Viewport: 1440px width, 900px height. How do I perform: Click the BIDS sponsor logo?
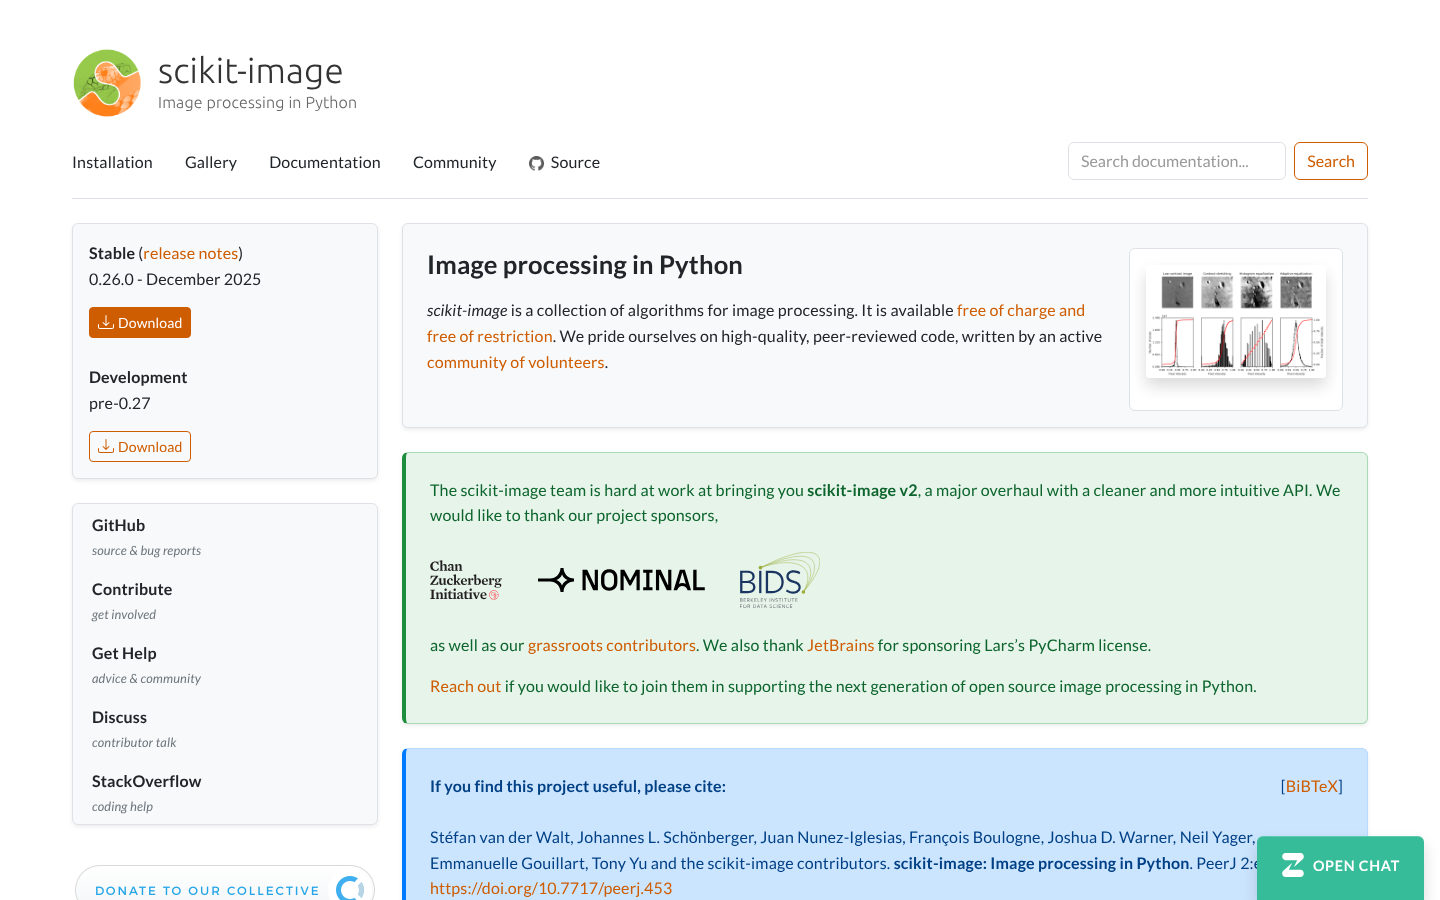pyautogui.click(x=779, y=580)
